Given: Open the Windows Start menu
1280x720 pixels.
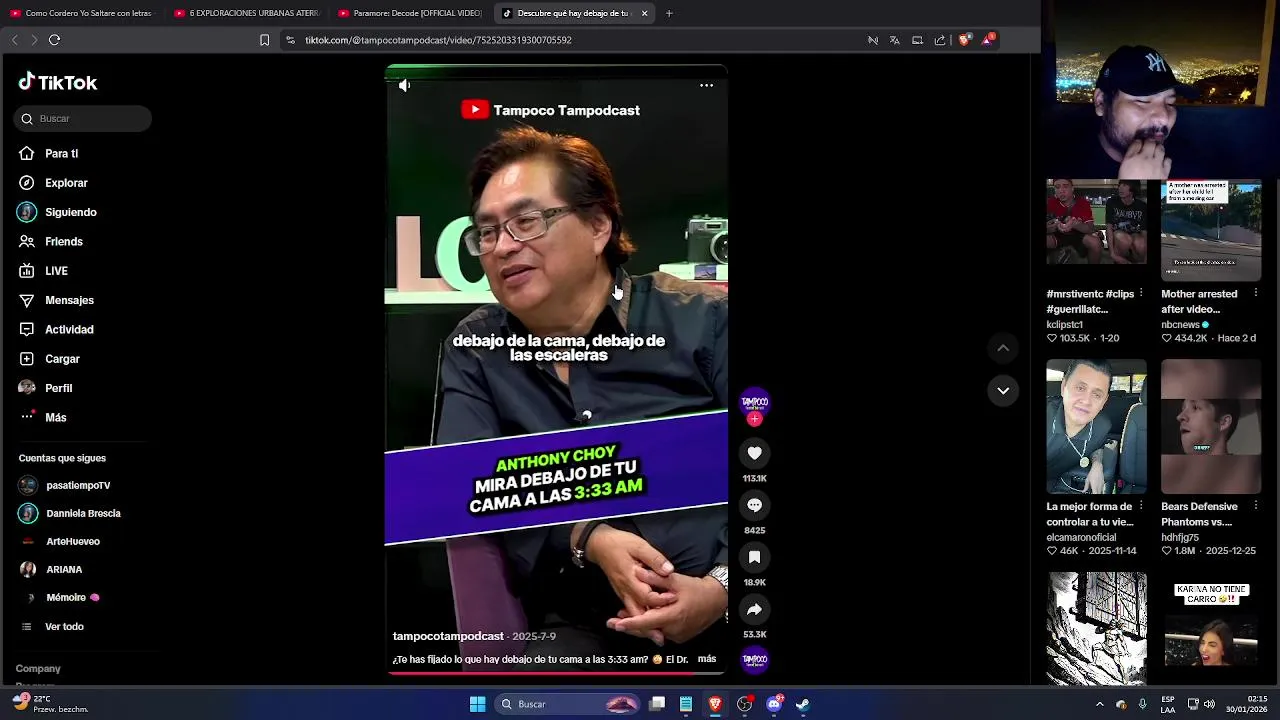Looking at the screenshot, I should click(477, 704).
